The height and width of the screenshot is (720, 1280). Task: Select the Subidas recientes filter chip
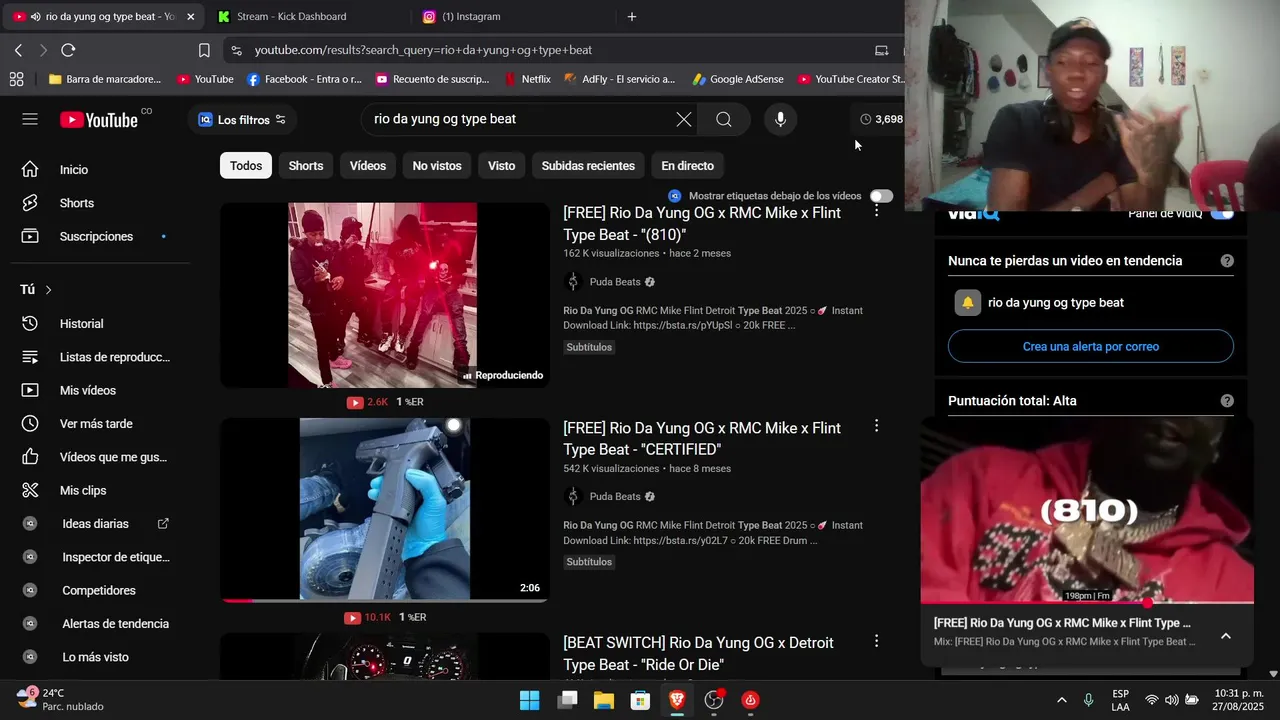pos(588,166)
